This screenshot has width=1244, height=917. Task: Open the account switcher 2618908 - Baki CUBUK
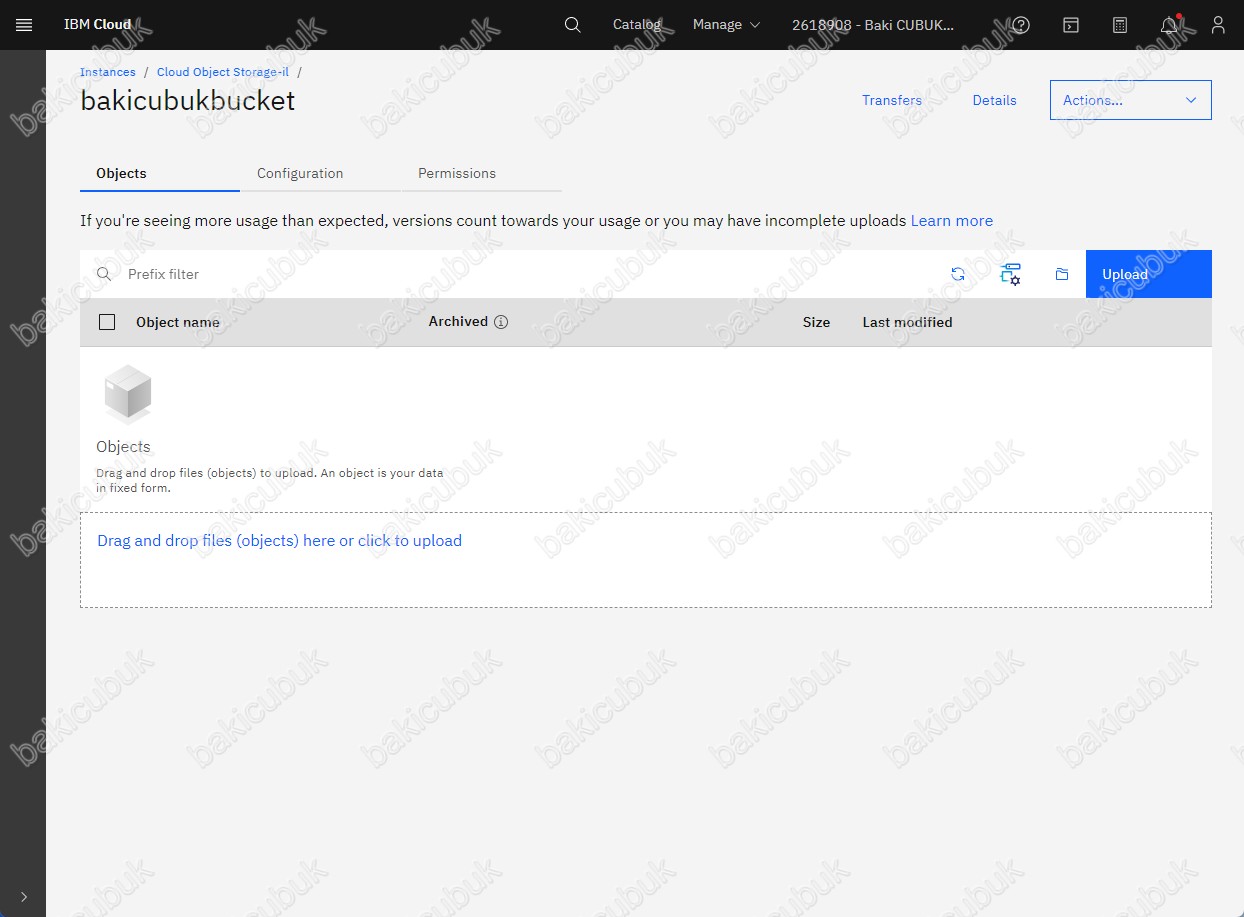pos(873,25)
